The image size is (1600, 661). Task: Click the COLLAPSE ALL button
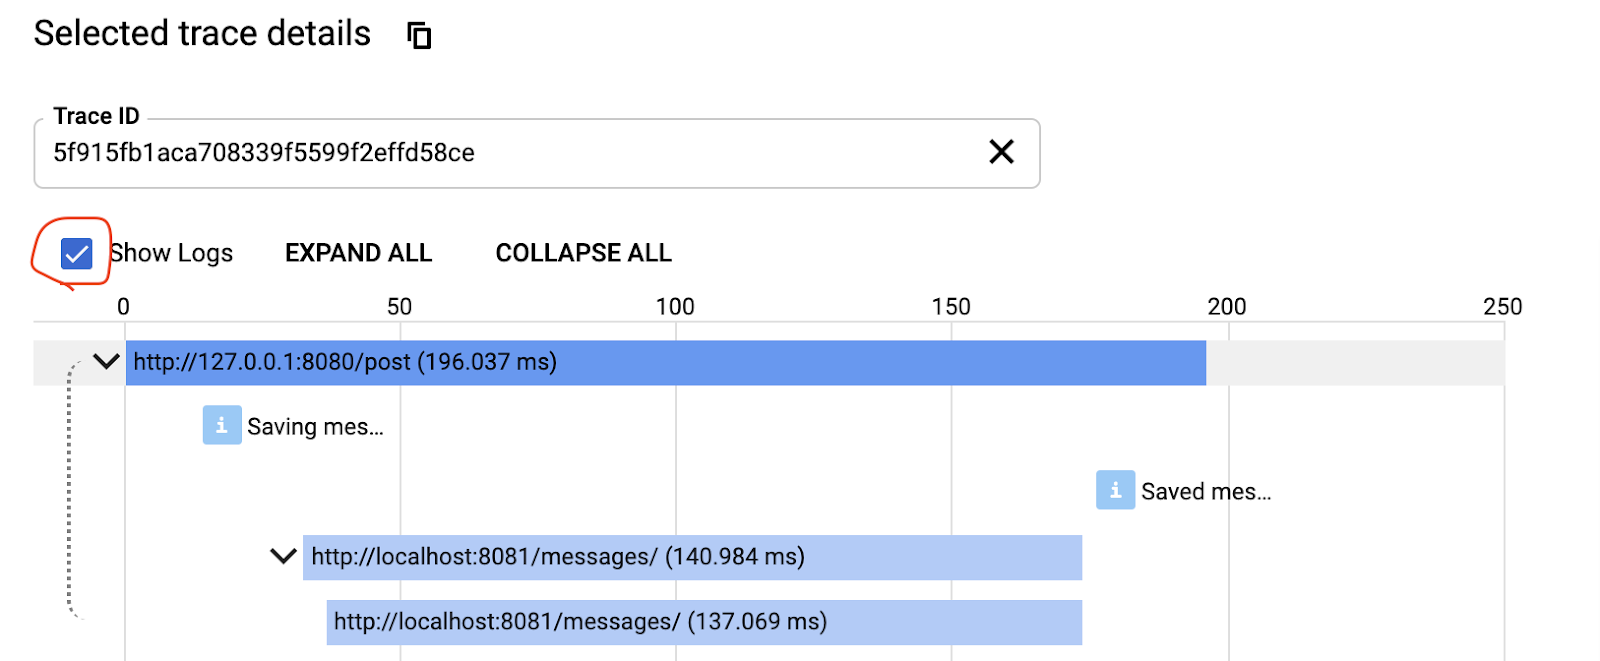click(583, 253)
